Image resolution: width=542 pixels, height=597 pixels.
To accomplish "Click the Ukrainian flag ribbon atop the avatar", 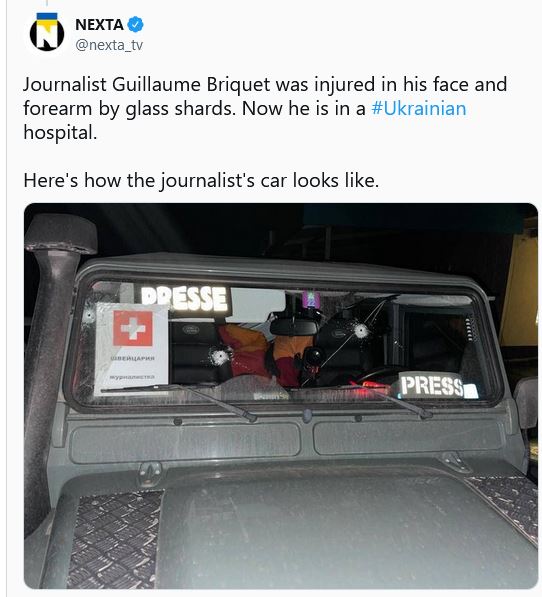I will point(47,17).
